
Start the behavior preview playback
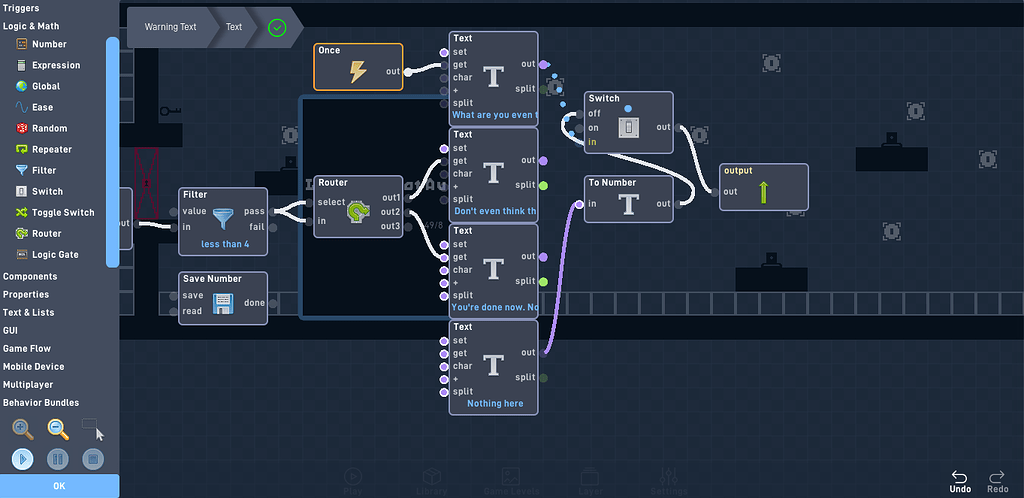(x=23, y=459)
